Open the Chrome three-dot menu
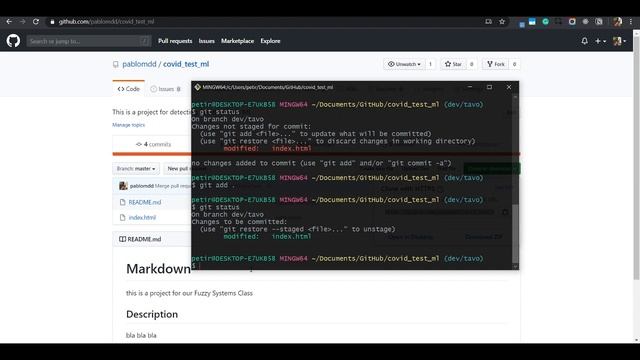 pyautogui.click(x=631, y=22)
